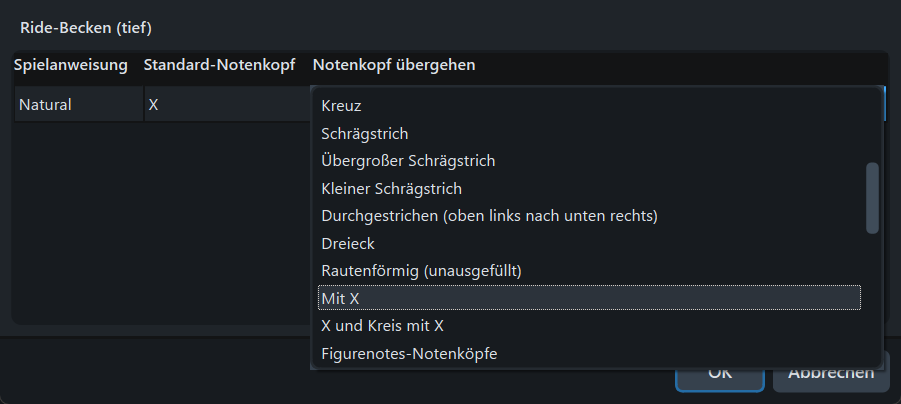Click the Standard-Notenkopf column header
This screenshot has width=901, height=404.
[x=219, y=65]
